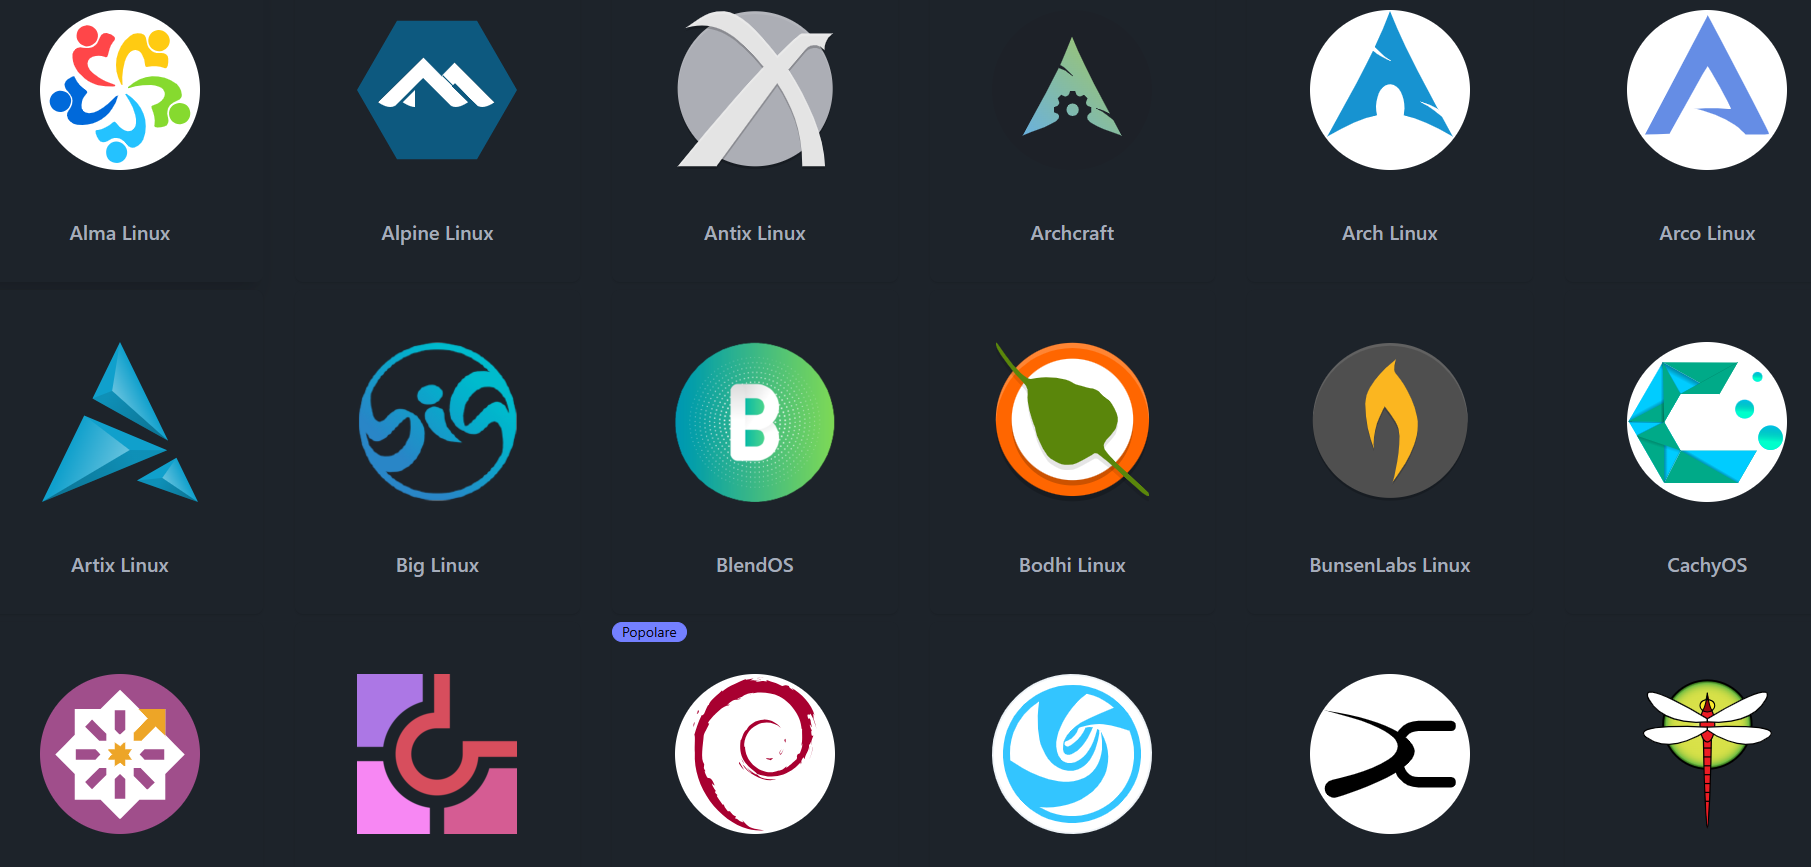Select the Big Linux text label
The image size is (1811, 867).
437,565
